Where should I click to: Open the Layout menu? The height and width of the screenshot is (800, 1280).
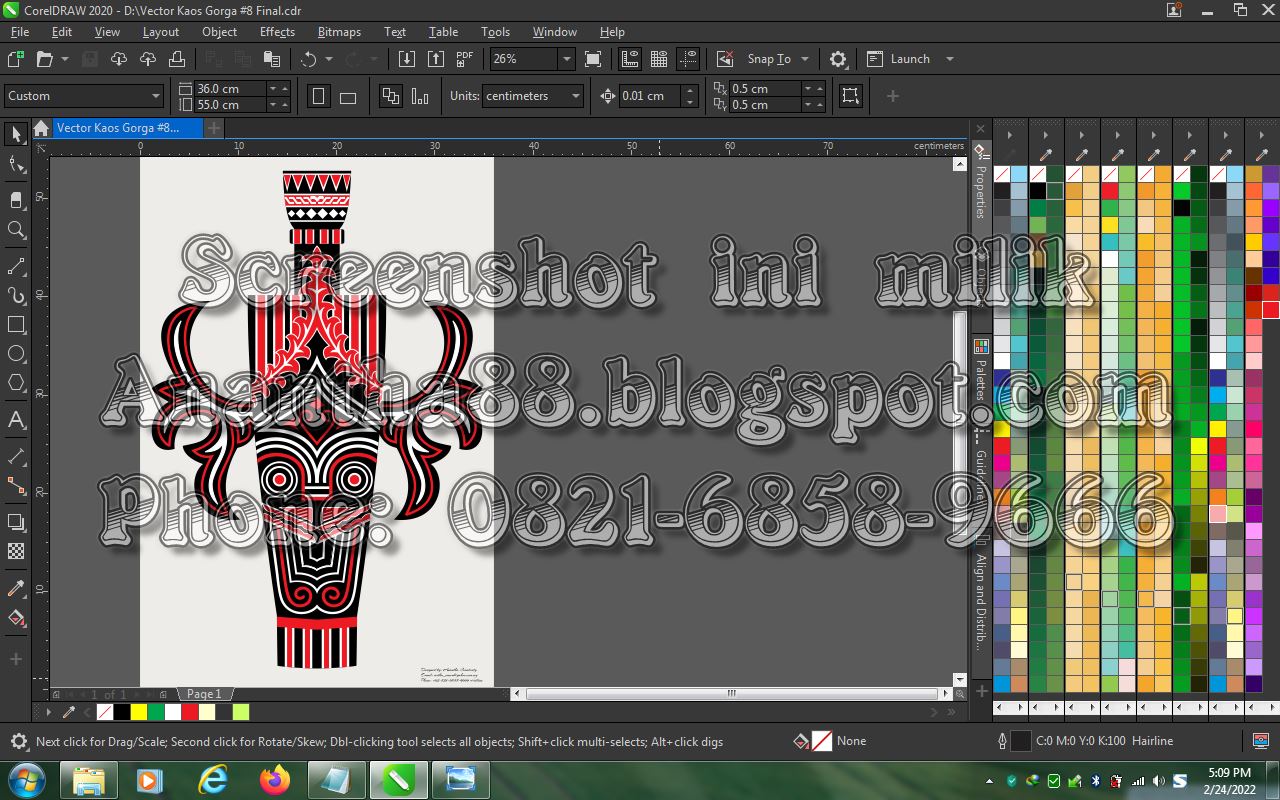click(160, 32)
